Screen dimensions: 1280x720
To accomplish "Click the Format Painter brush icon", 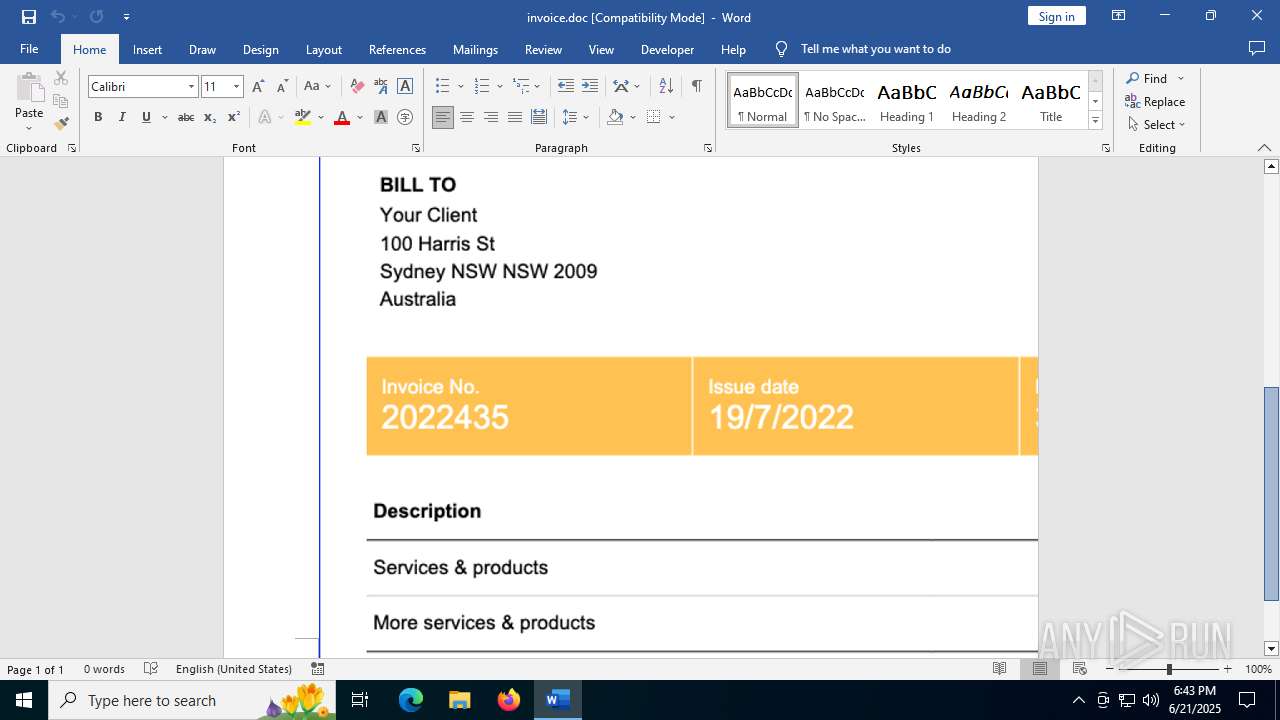I will 61,124.
